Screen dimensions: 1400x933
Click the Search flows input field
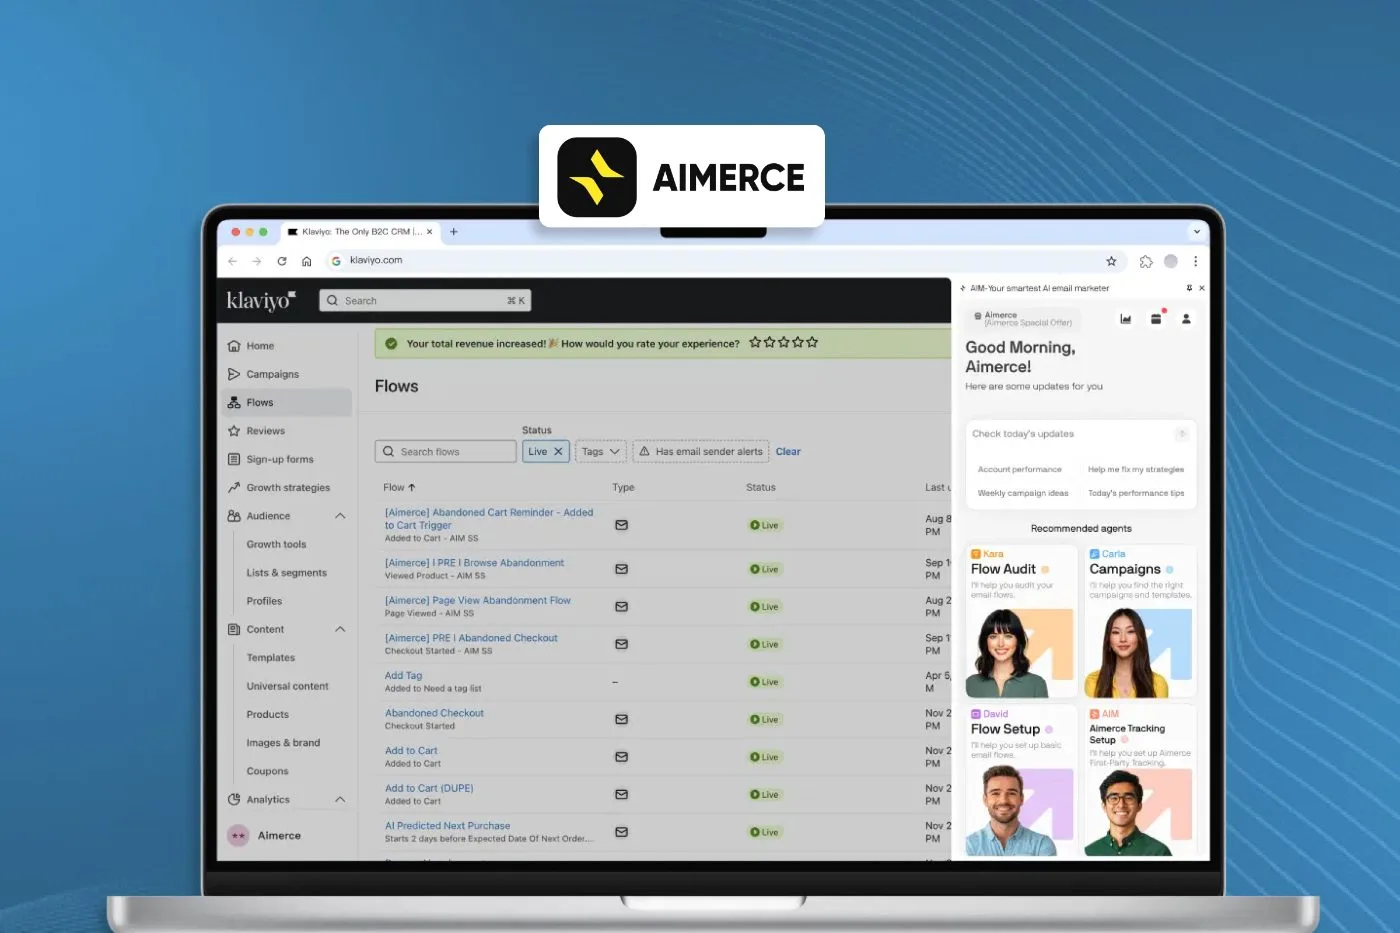point(446,452)
